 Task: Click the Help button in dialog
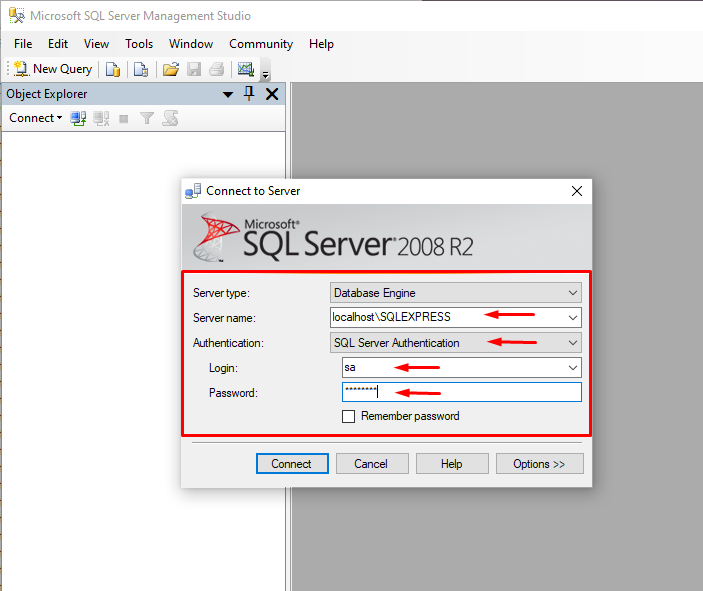coord(452,463)
